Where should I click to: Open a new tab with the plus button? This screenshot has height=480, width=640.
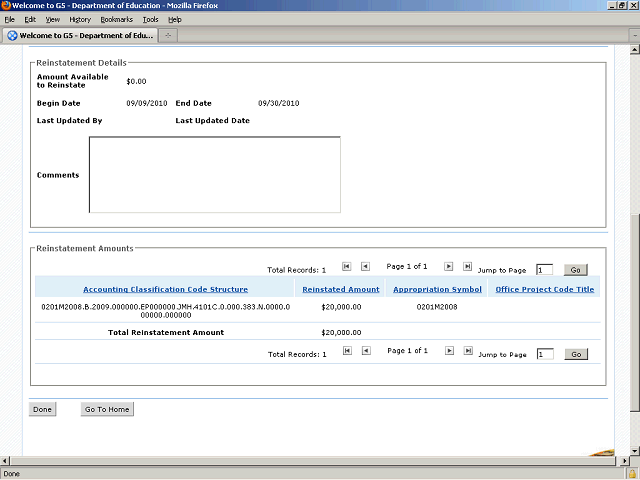click(169, 35)
